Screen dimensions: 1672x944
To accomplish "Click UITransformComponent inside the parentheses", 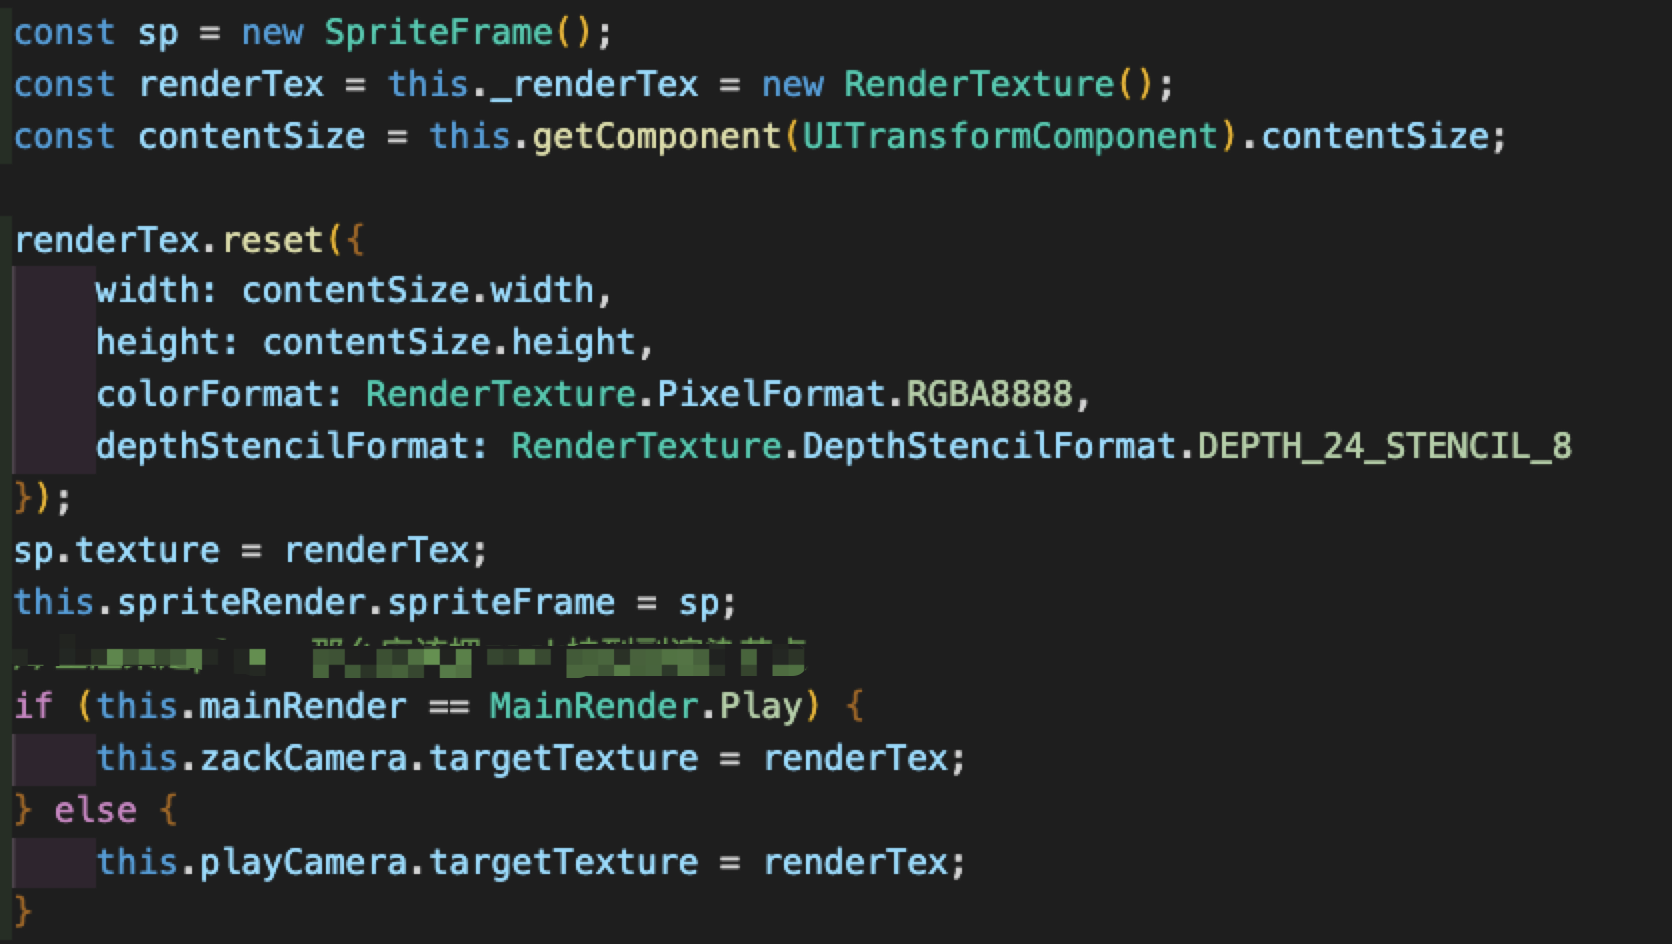I will point(1010,137).
